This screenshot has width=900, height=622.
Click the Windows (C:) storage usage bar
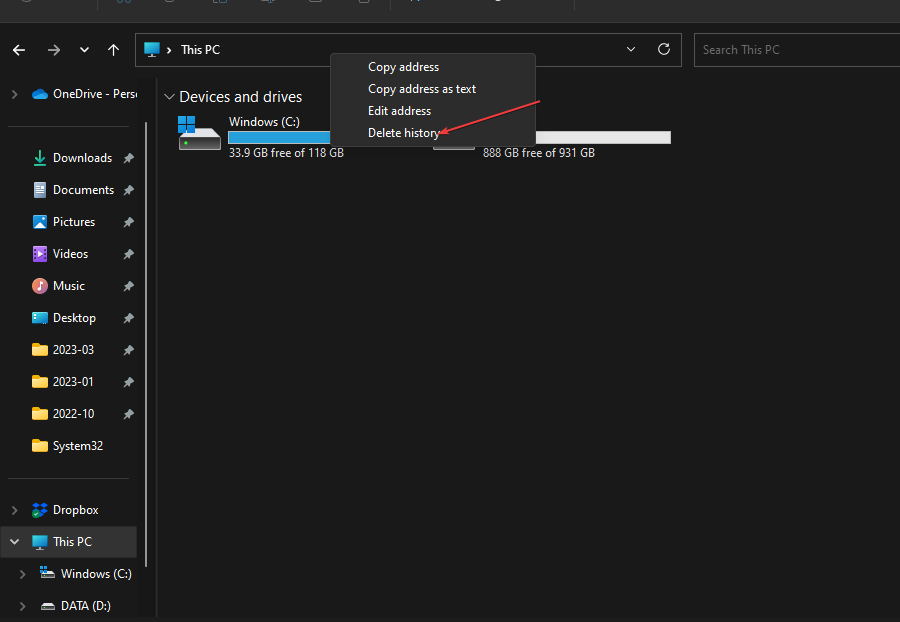tap(280, 137)
